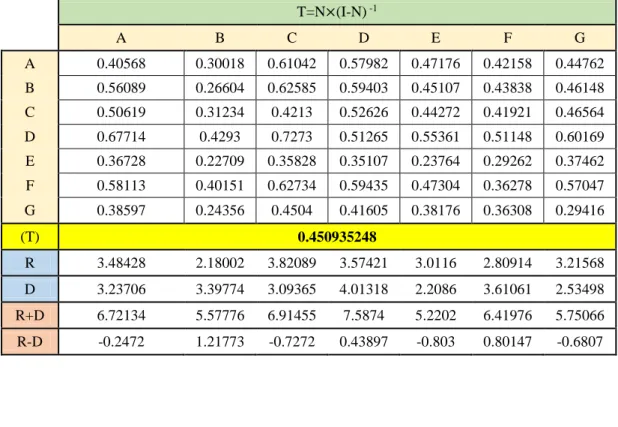
Task: Select cell value 0.46564
Action: [x=579, y=112]
